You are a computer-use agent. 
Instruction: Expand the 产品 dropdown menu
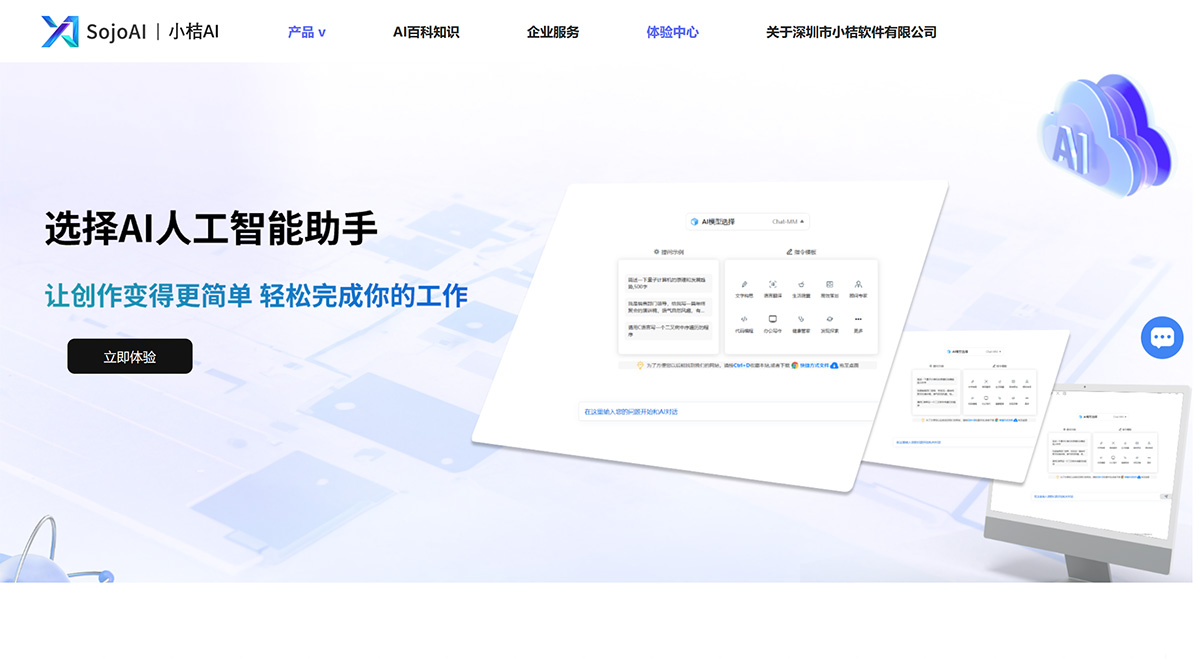[305, 31]
